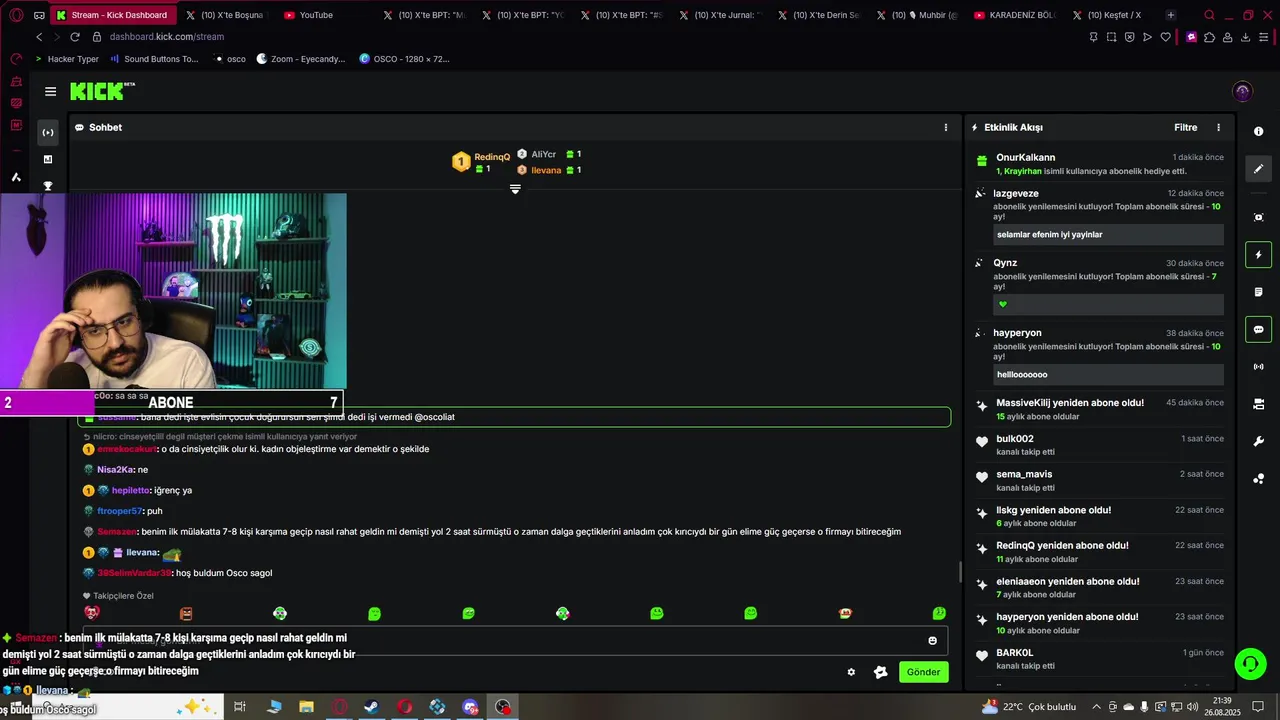
Task: Open Steam from the taskbar
Action: 371,707
